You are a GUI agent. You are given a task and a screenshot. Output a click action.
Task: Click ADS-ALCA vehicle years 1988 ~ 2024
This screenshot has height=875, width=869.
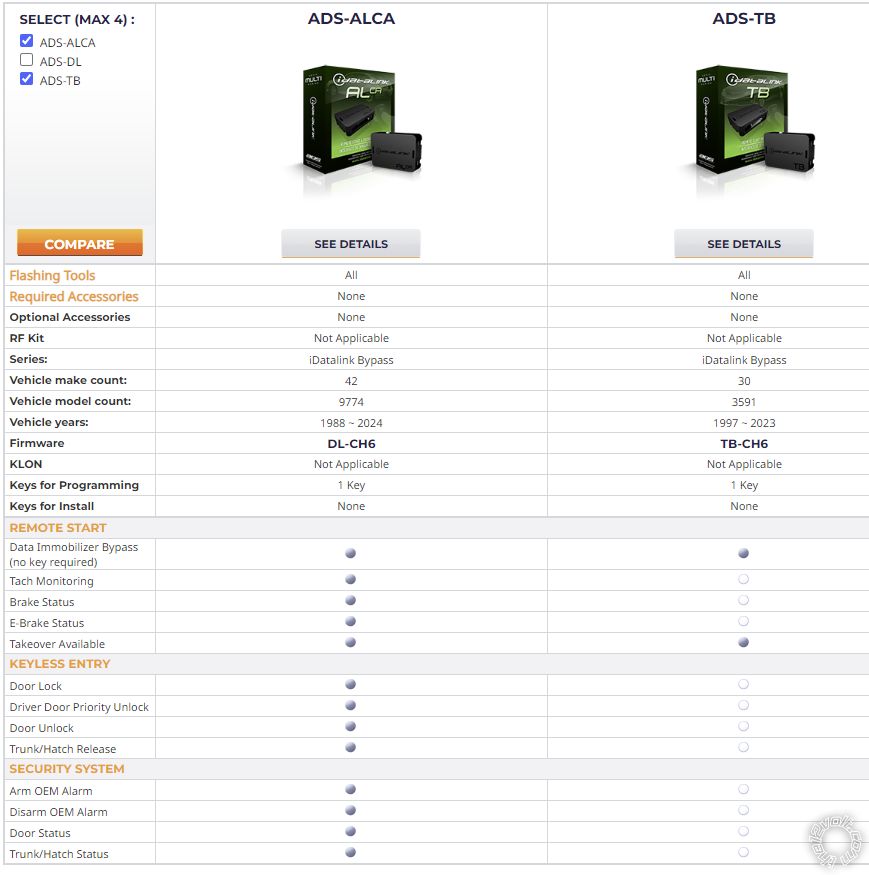(x=351, y=423)
